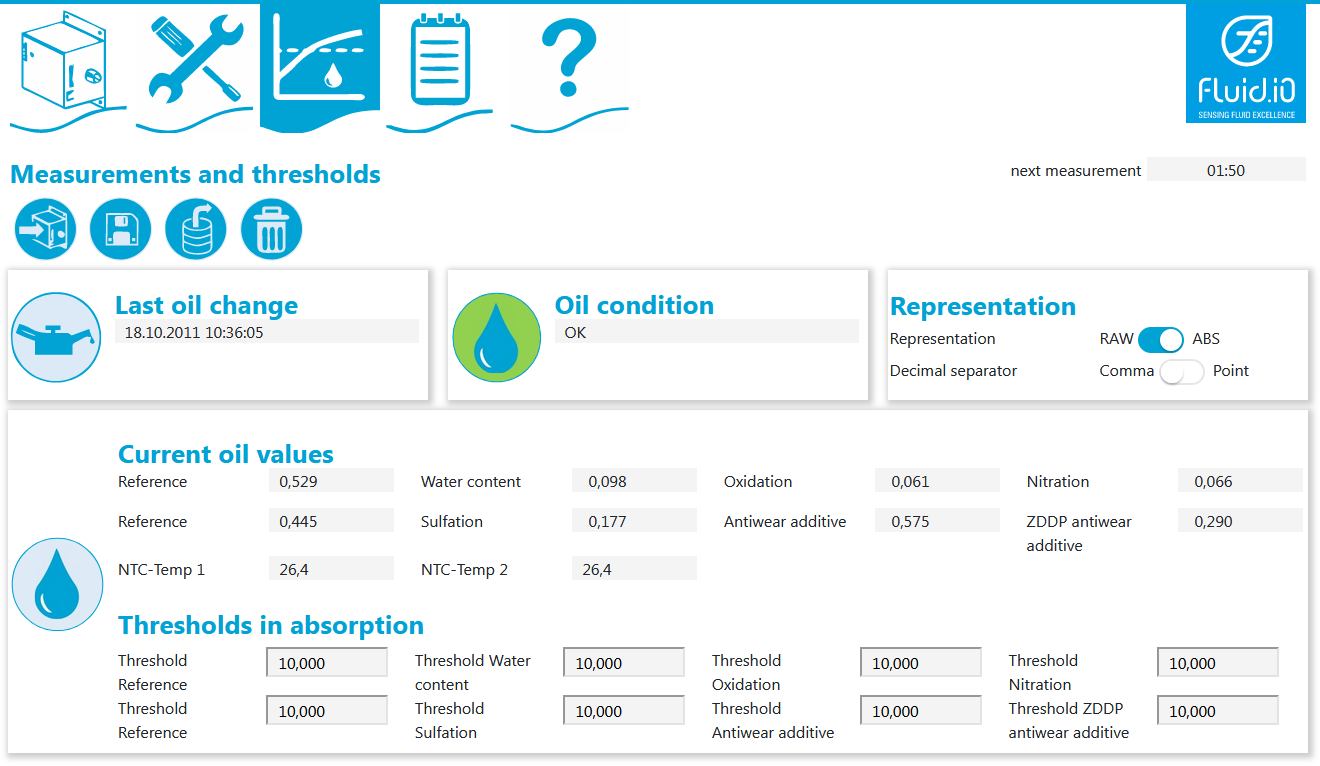Click the trash bin delete icon

point(271,229)
